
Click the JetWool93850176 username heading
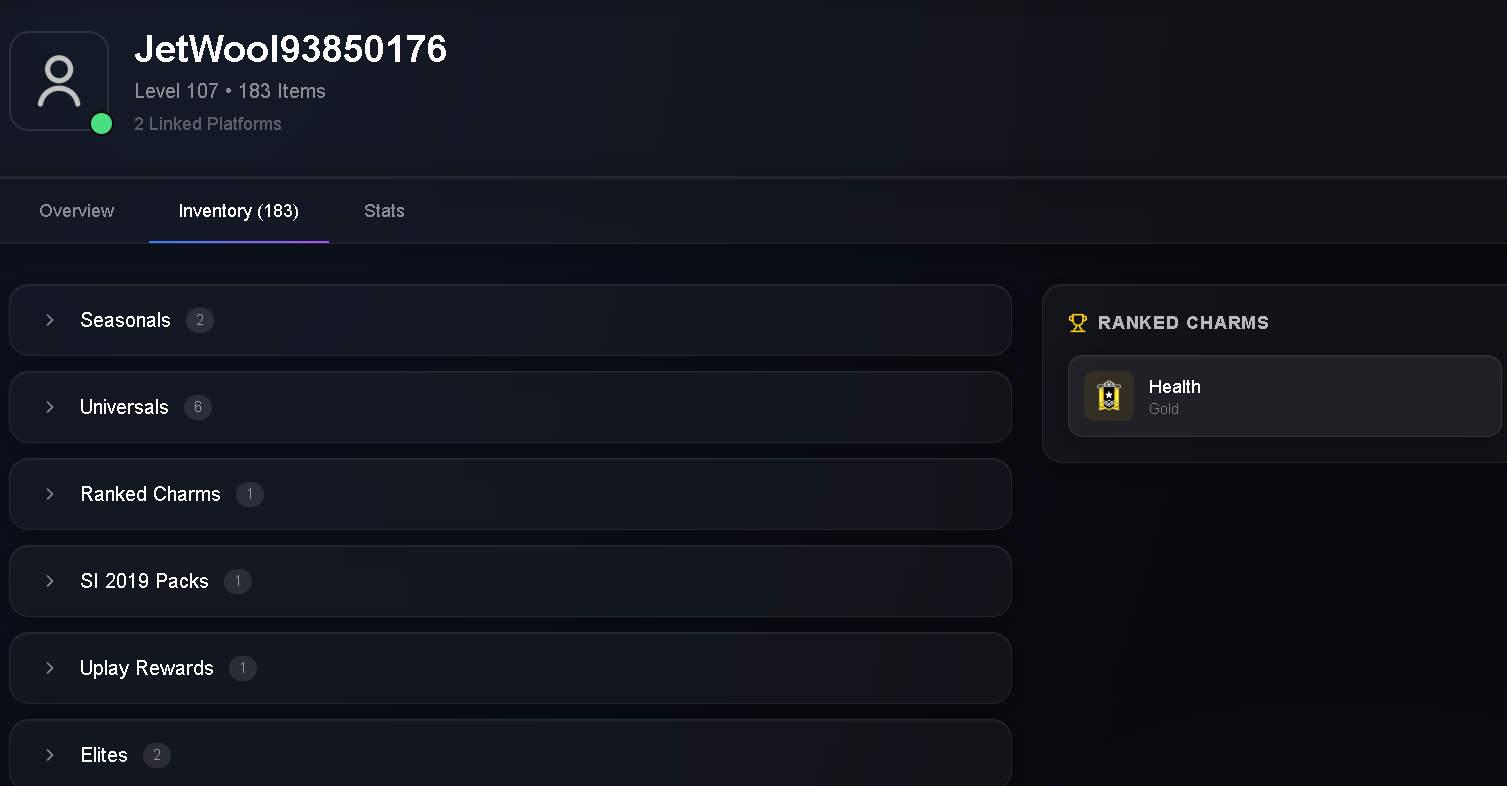point(291,49)
